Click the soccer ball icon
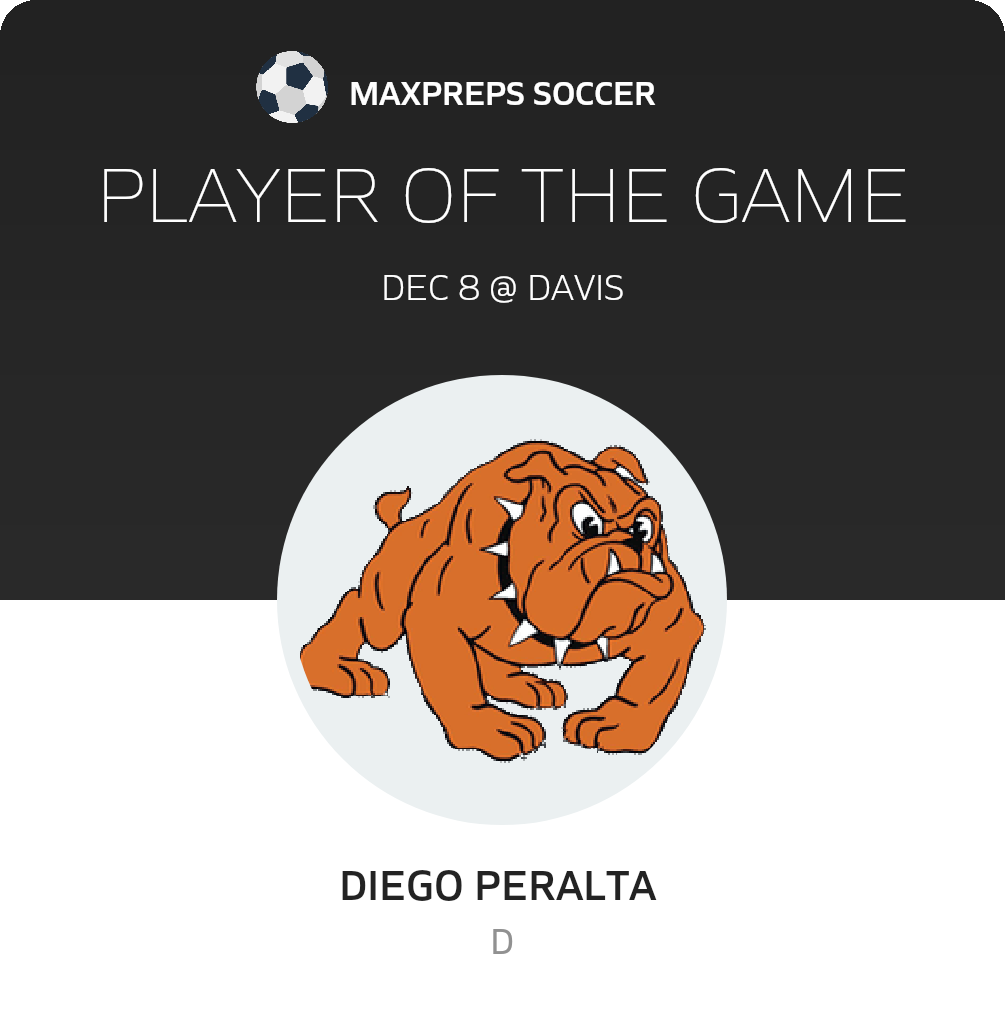1005x1020 pixels. tap(291, 87)
